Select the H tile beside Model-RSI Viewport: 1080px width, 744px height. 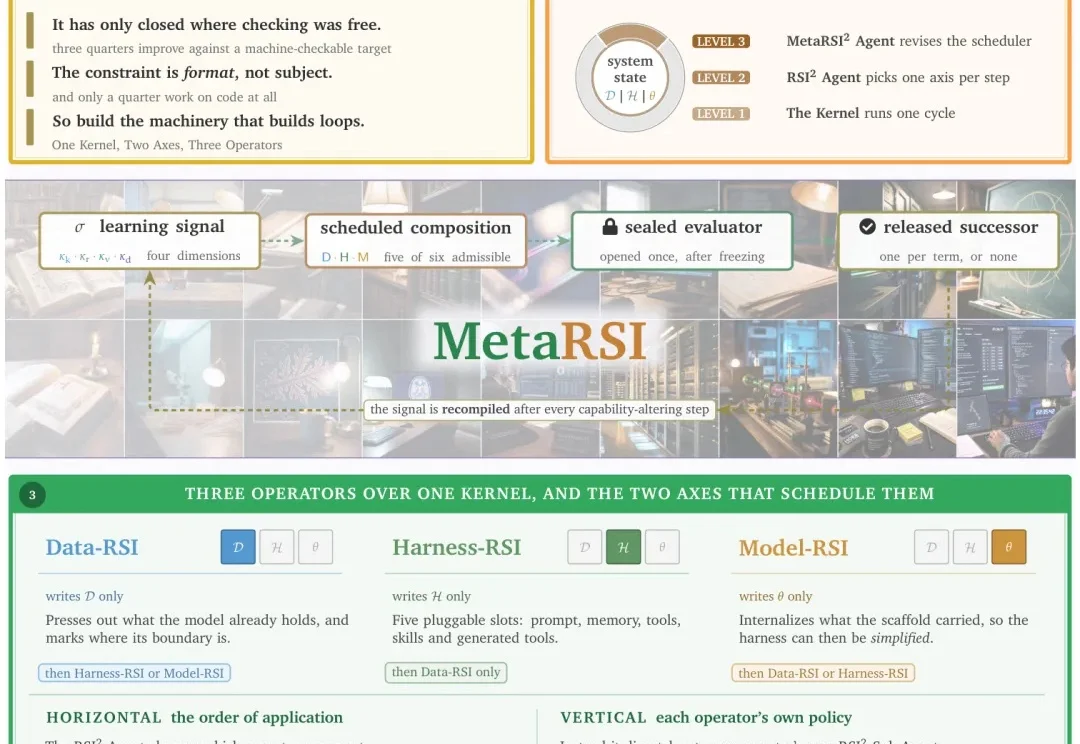pos(970,547)
